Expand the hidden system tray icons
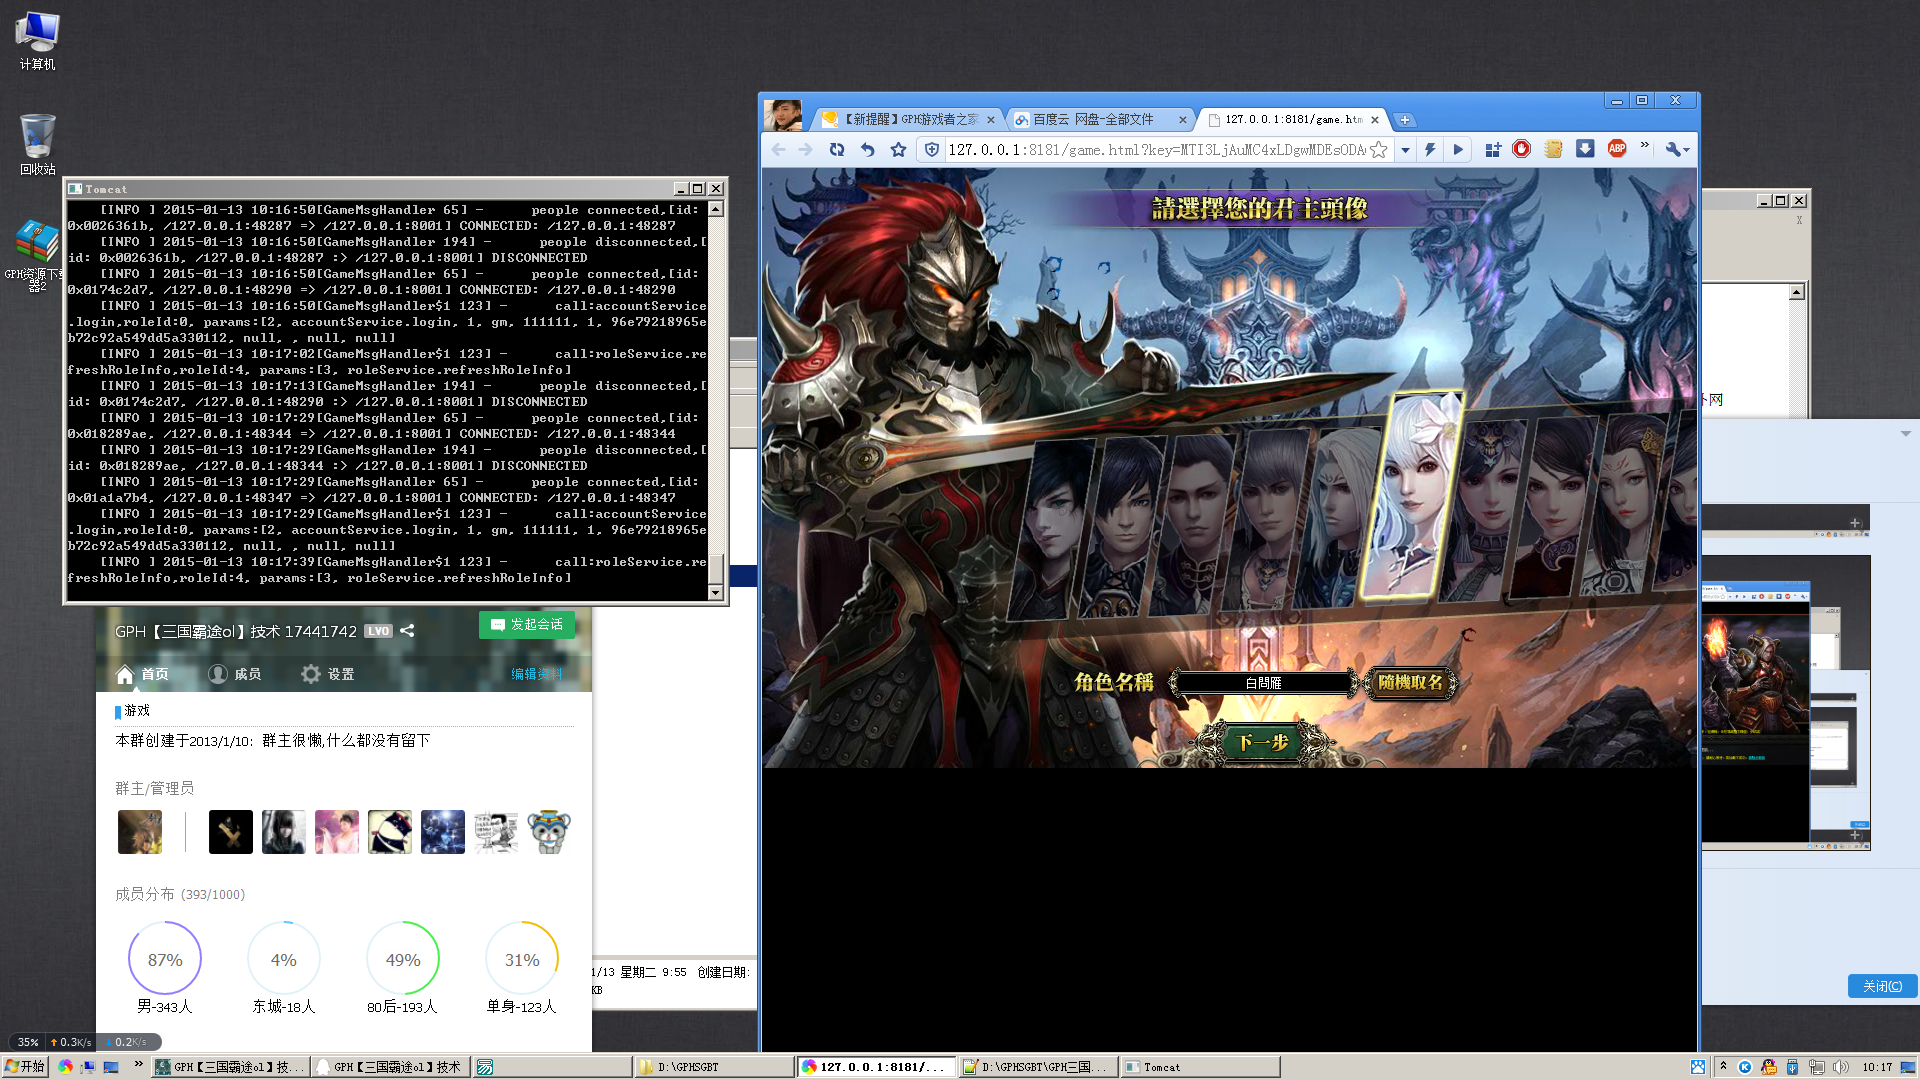This screenshot has width=1920, height=1080. click(1723, 1066)
